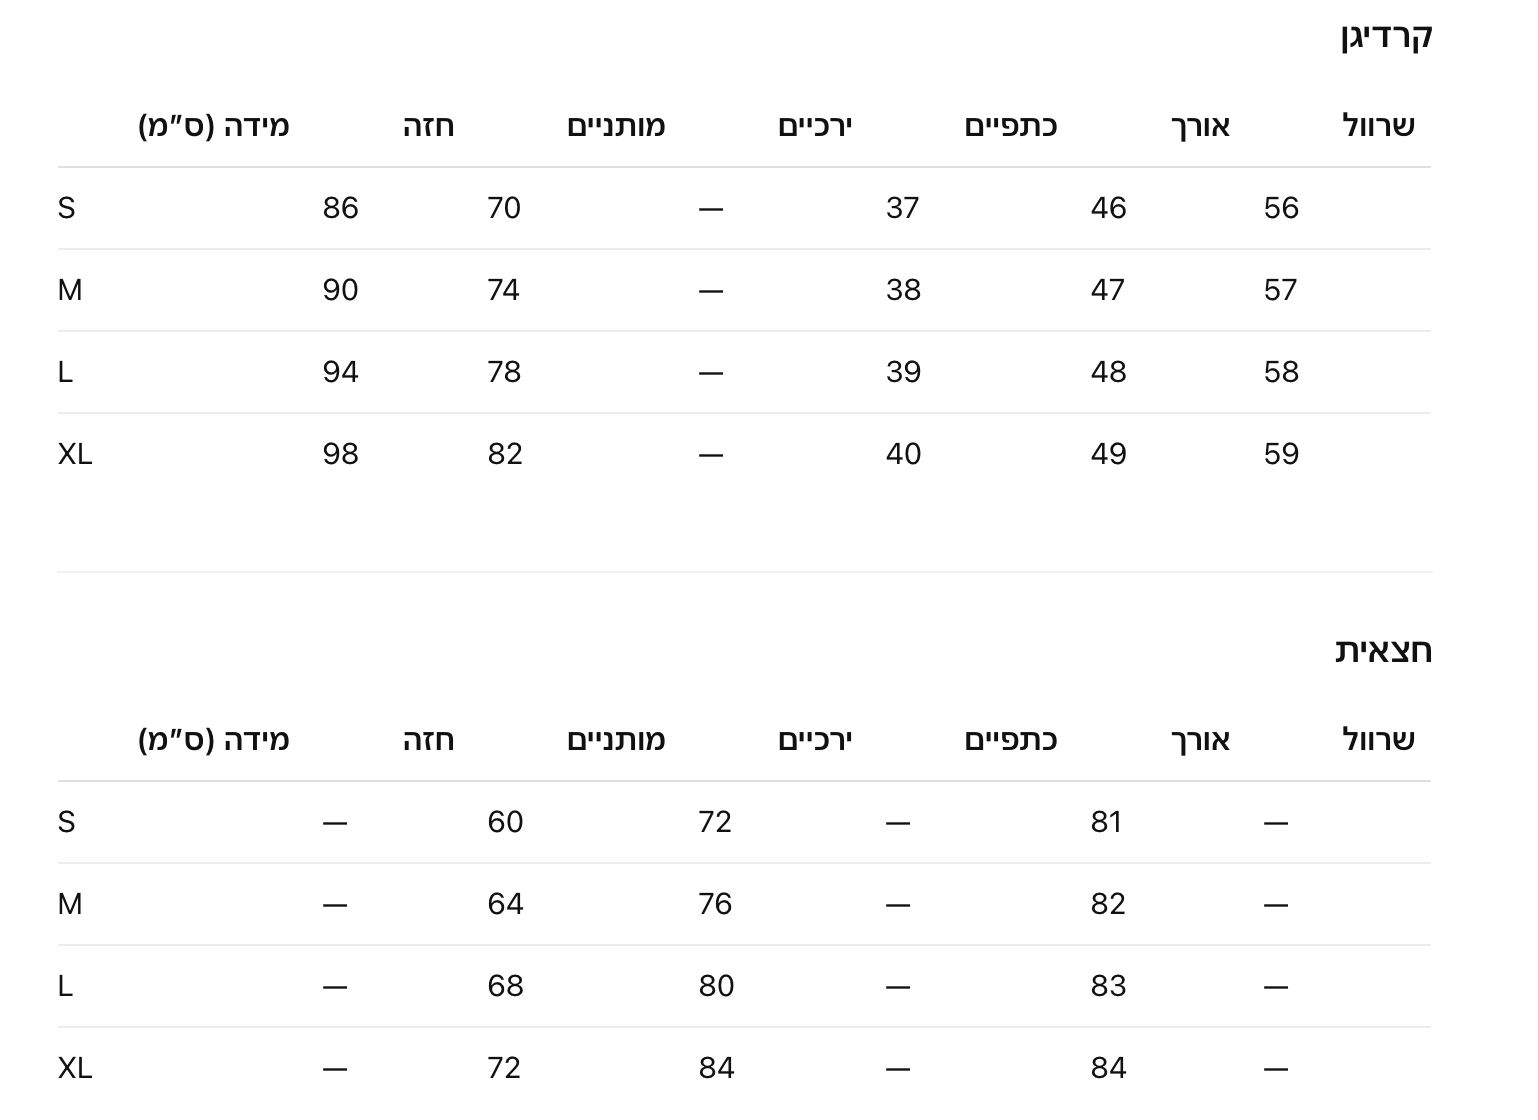Click cardigan size M waist value 74

click(x=504, y=290)
